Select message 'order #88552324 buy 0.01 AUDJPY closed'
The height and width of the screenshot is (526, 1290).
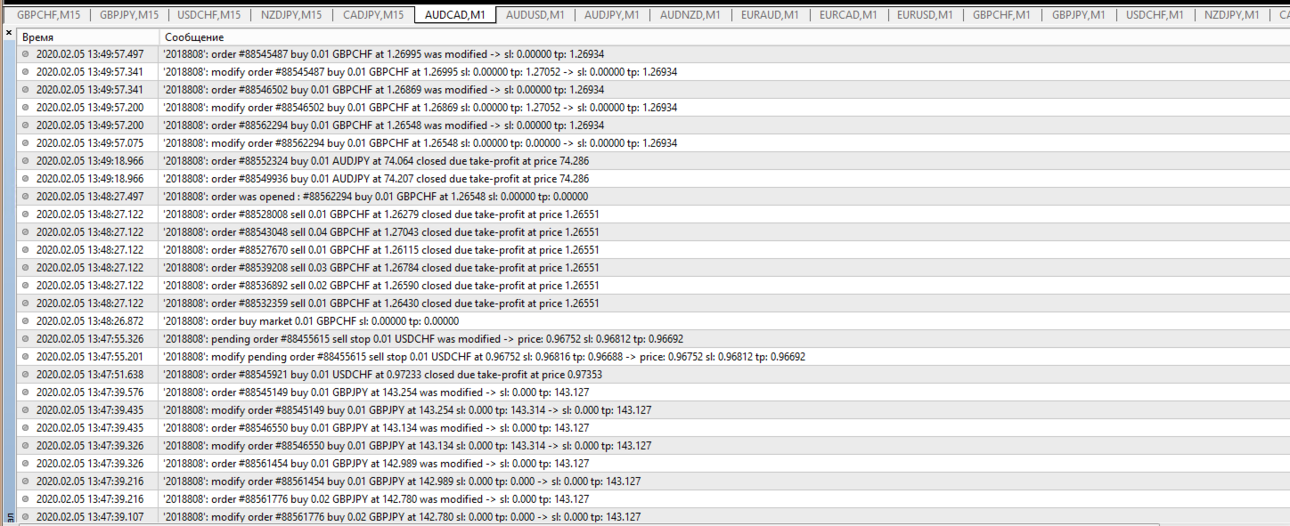pos(376,161)
